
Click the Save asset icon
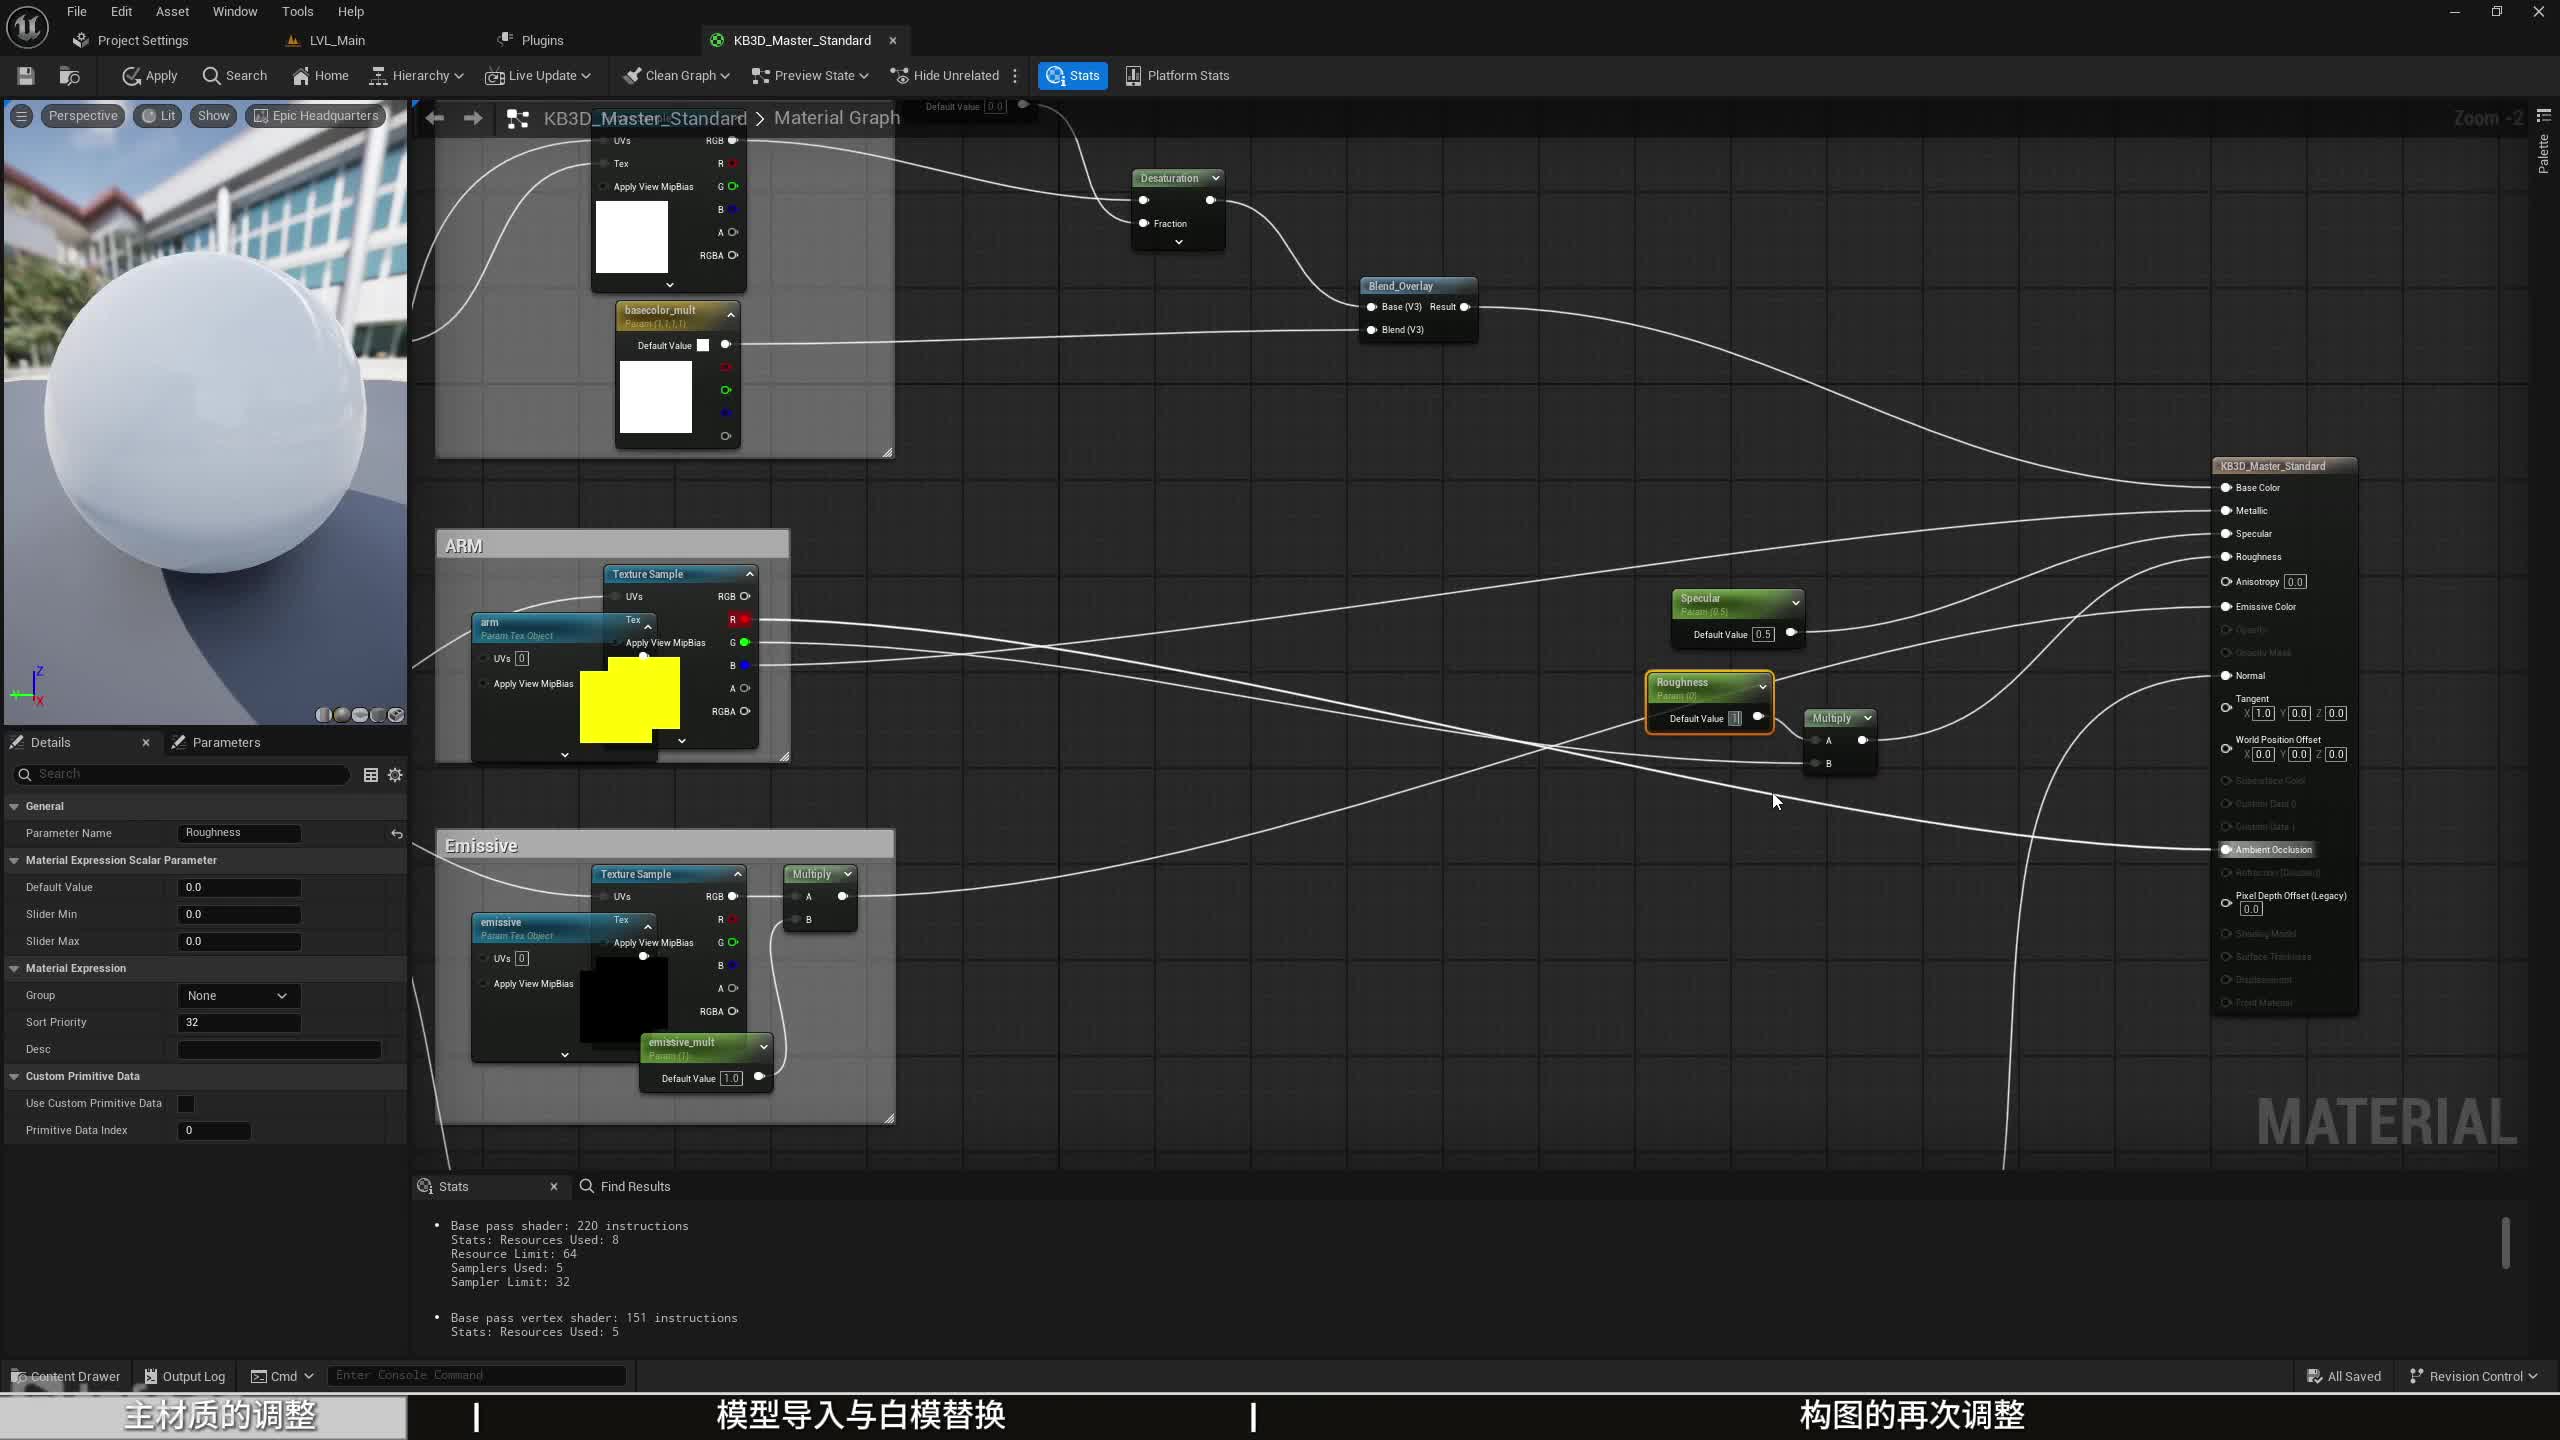[x=26, y=76]
